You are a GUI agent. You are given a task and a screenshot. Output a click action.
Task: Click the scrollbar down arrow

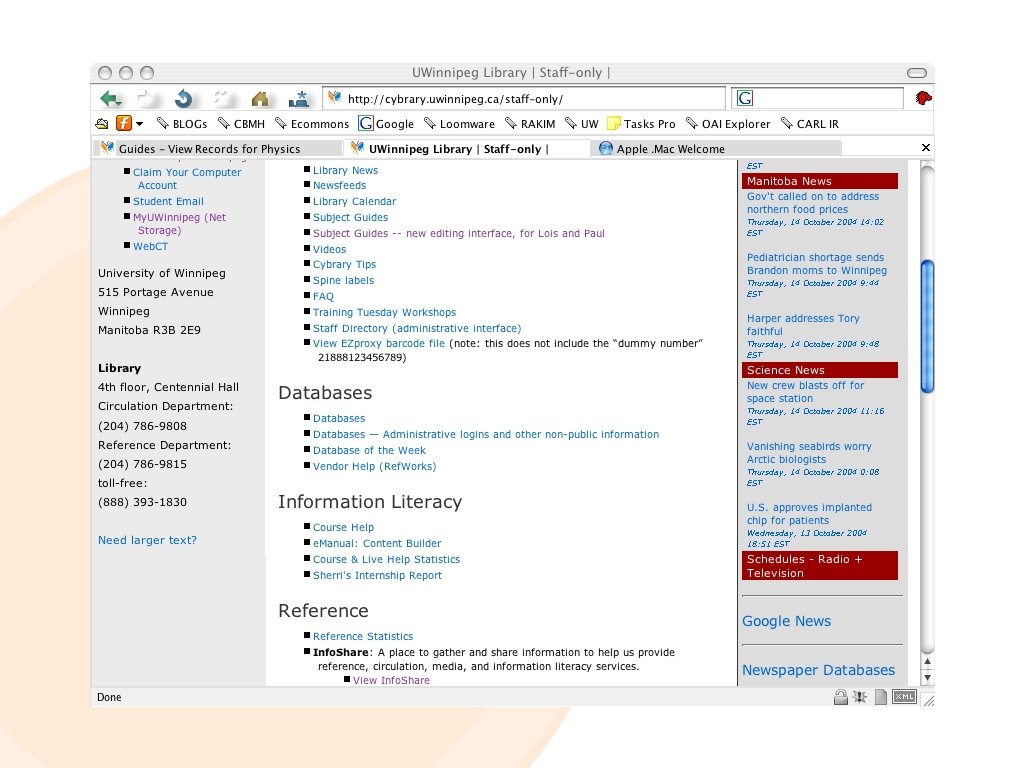(x=927, y=678)
